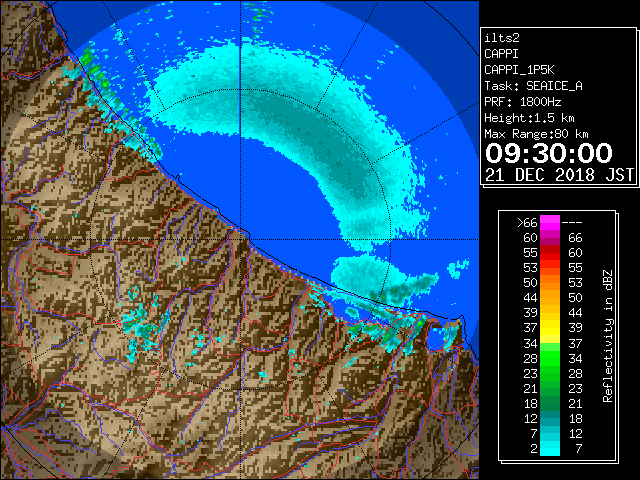
Task: Click the Reflectivity in dBZ legend title
Action: pos(607,336)
